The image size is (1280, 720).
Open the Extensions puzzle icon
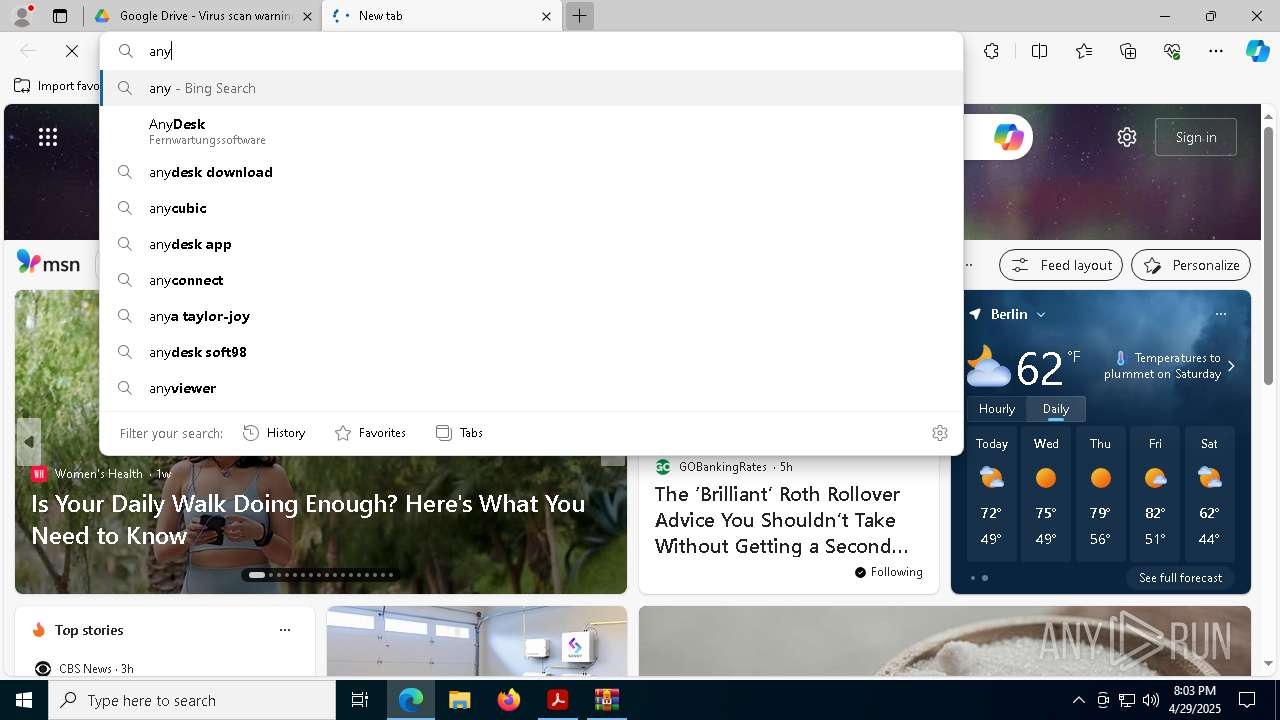(x=991, y=51)
